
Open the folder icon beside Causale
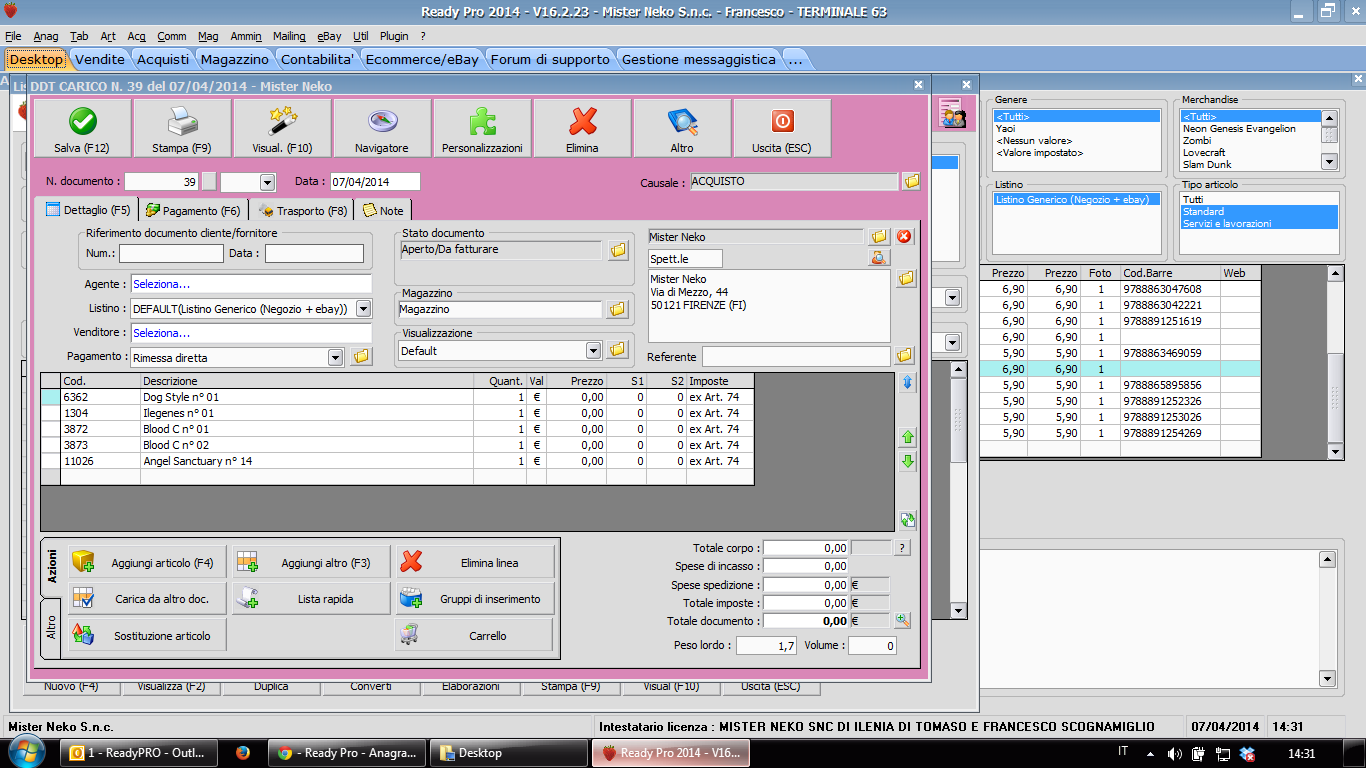[x=911, y=182]
